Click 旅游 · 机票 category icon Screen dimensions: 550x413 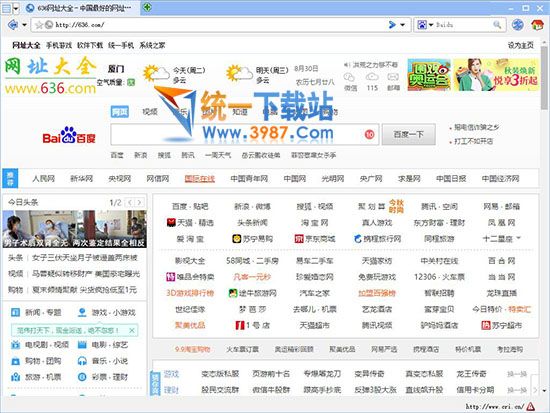tap(15, 377)
